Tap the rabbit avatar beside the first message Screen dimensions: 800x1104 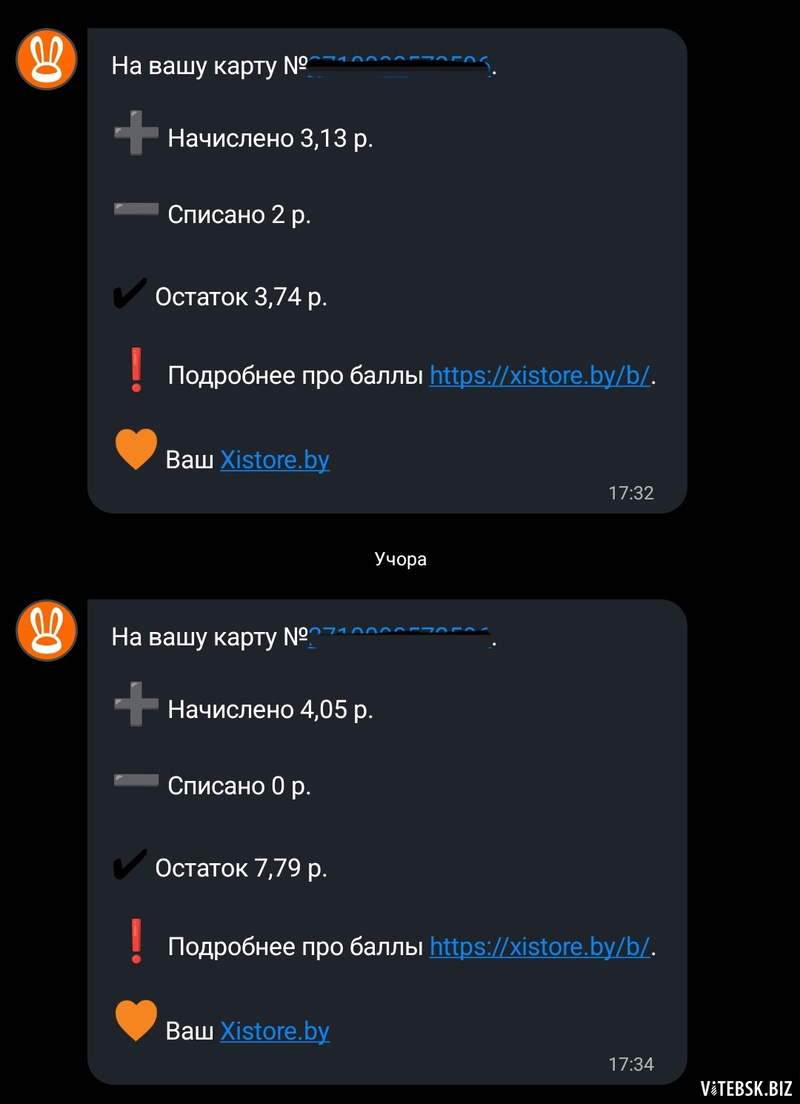point(46,59)
